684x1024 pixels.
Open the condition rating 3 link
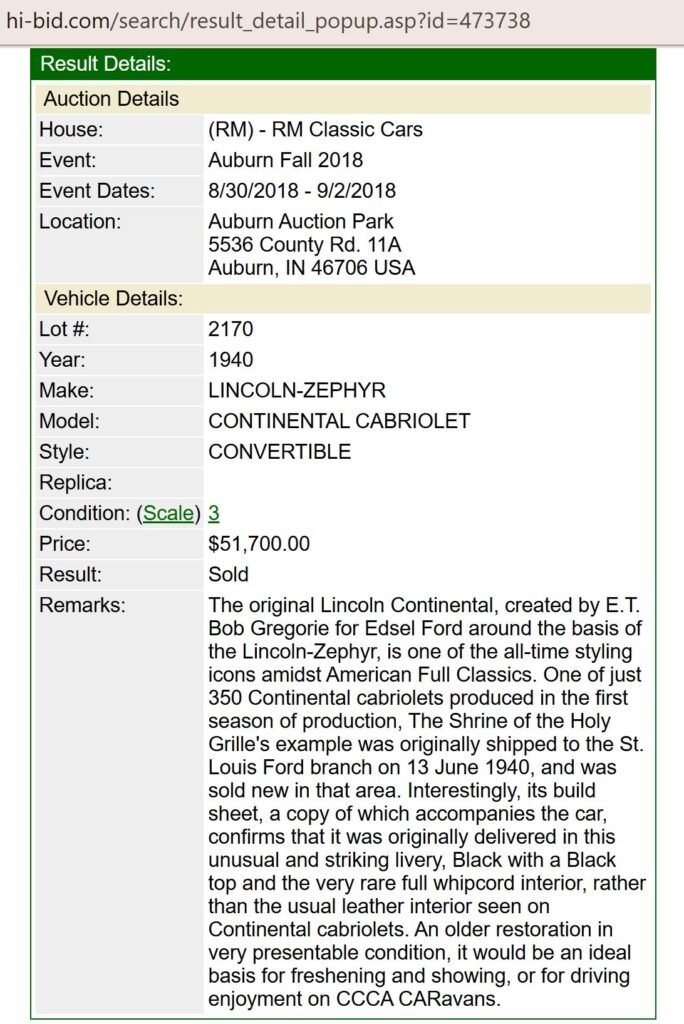(x=214, y=514)
